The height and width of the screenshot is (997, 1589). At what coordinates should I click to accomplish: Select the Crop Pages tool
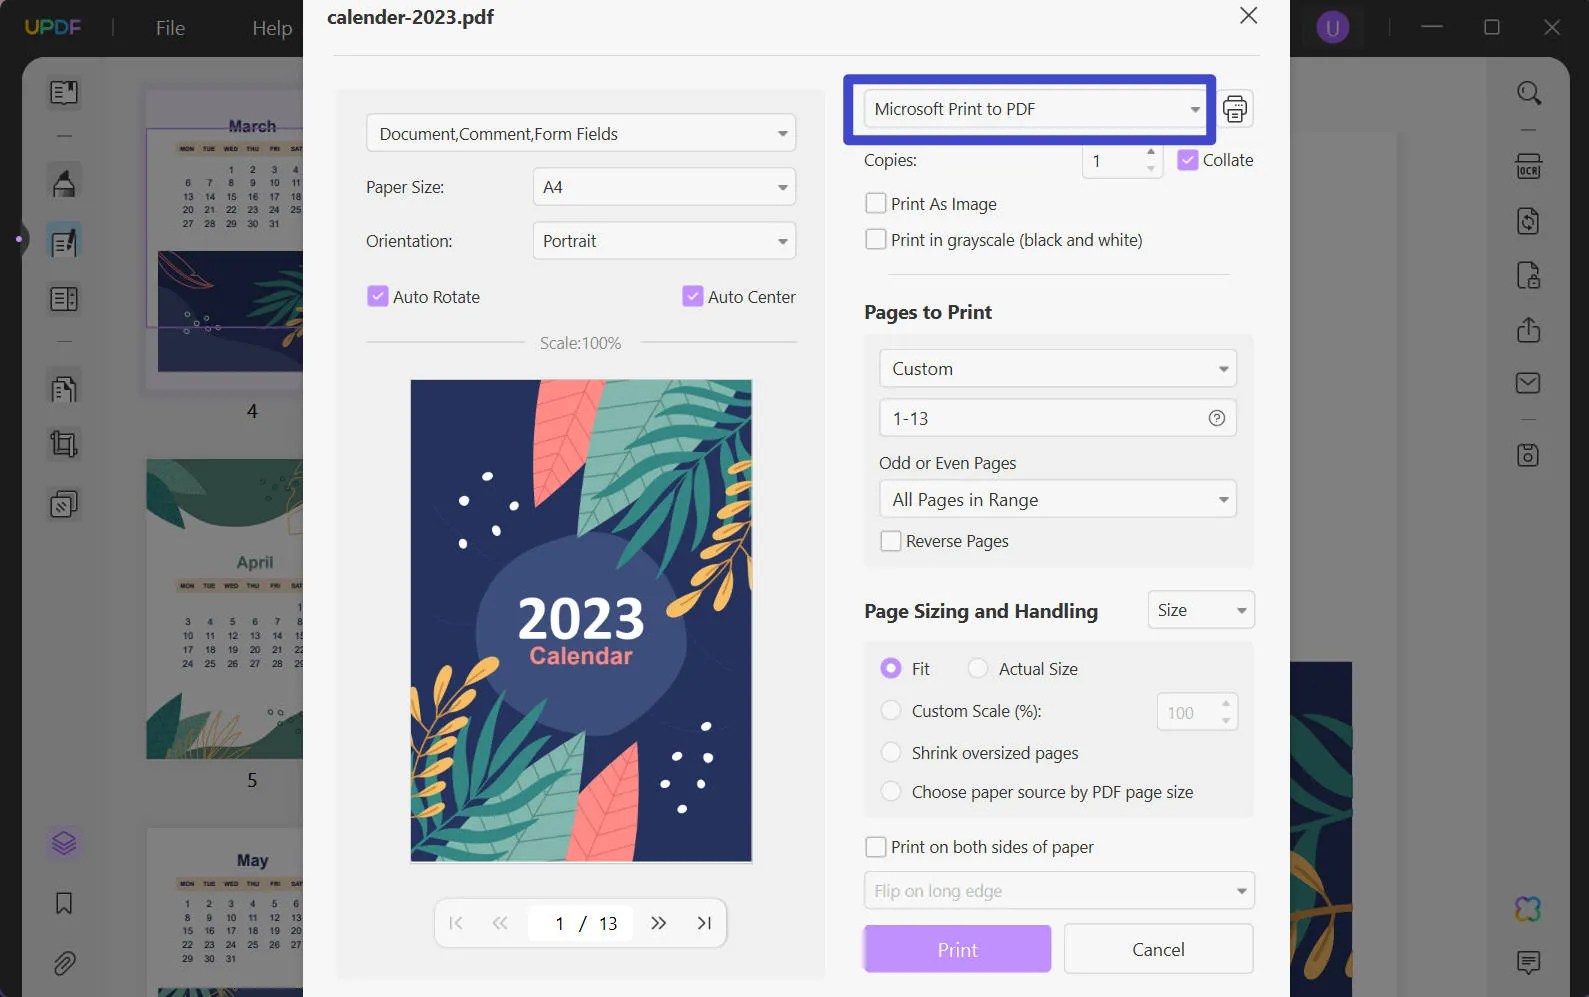click(64, 443)
